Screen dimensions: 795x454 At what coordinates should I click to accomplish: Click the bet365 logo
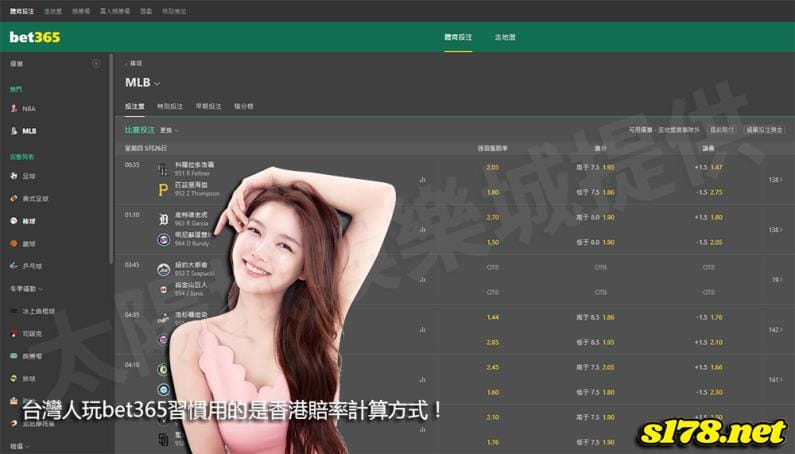(34, 37)
